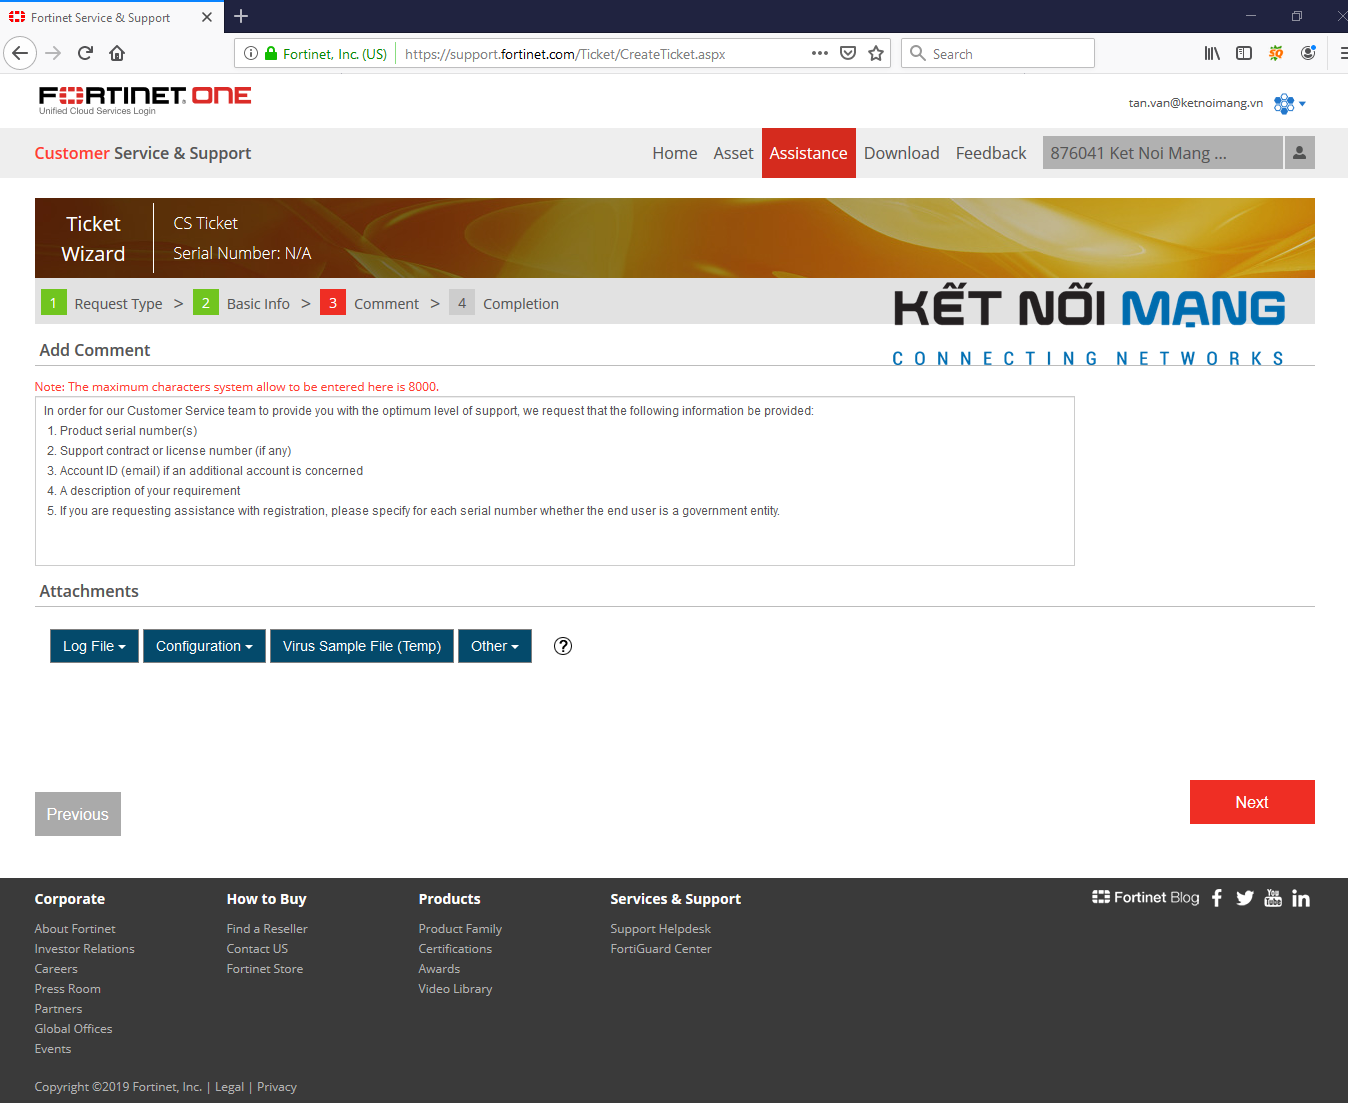Expand the Log File attachment dropdown
The width and height of the screenshot is (1348, 1103).
pyautogui.click(x=94, y=646)
